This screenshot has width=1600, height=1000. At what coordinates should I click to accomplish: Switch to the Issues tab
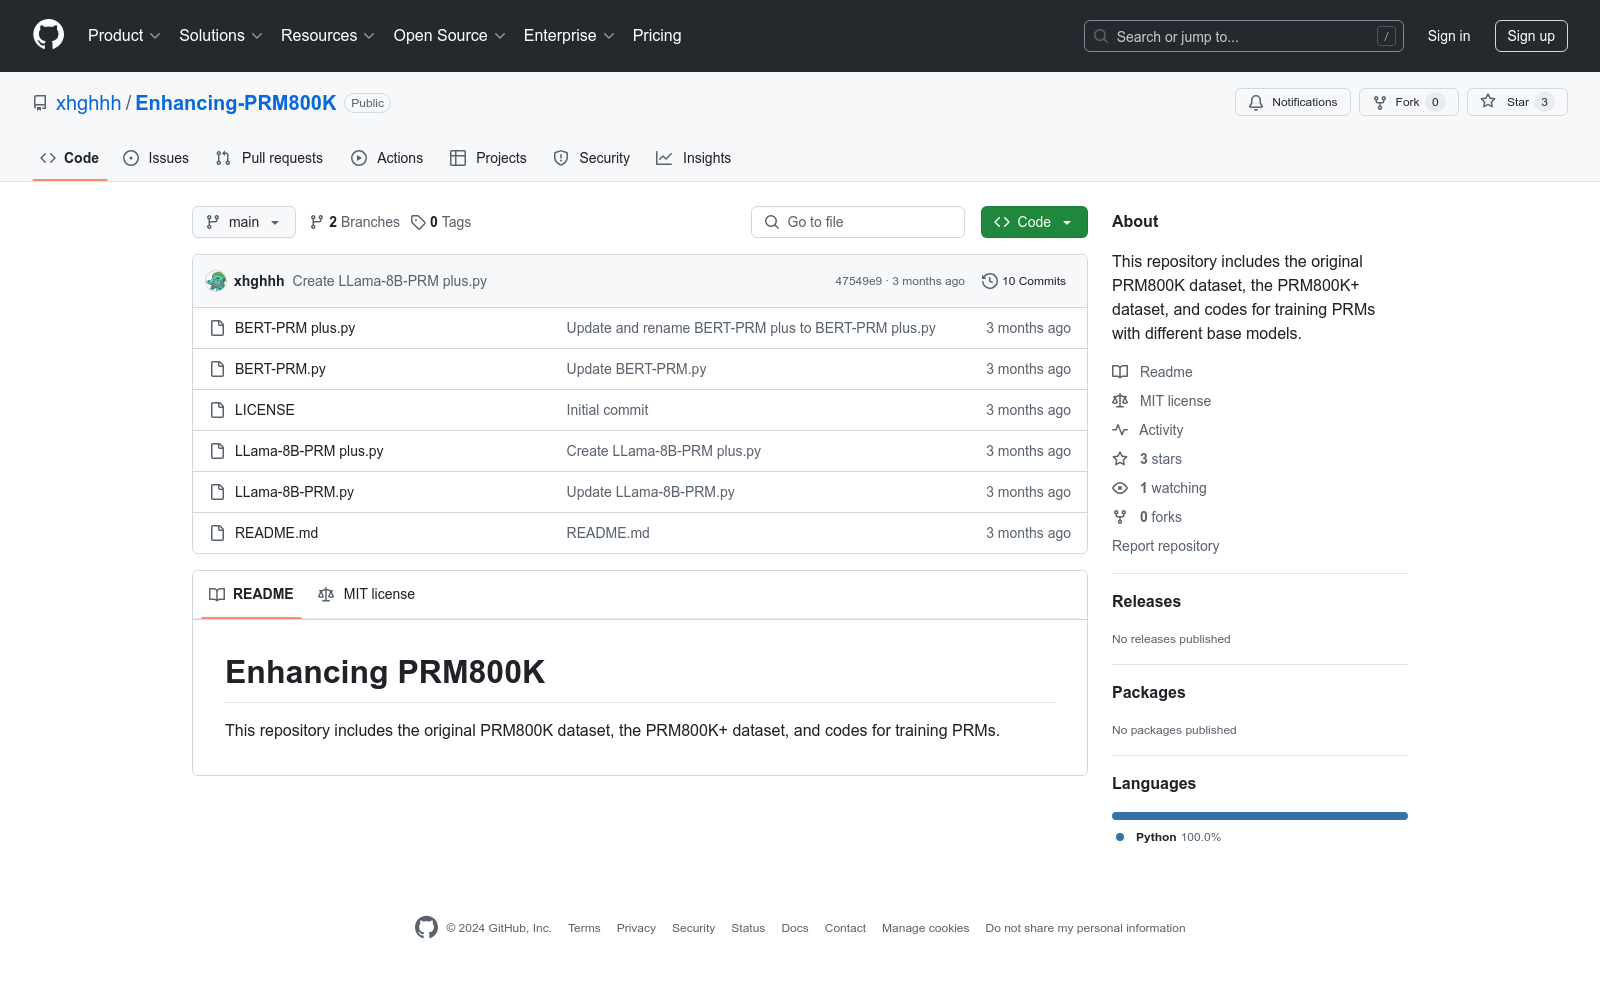(156, 158)
